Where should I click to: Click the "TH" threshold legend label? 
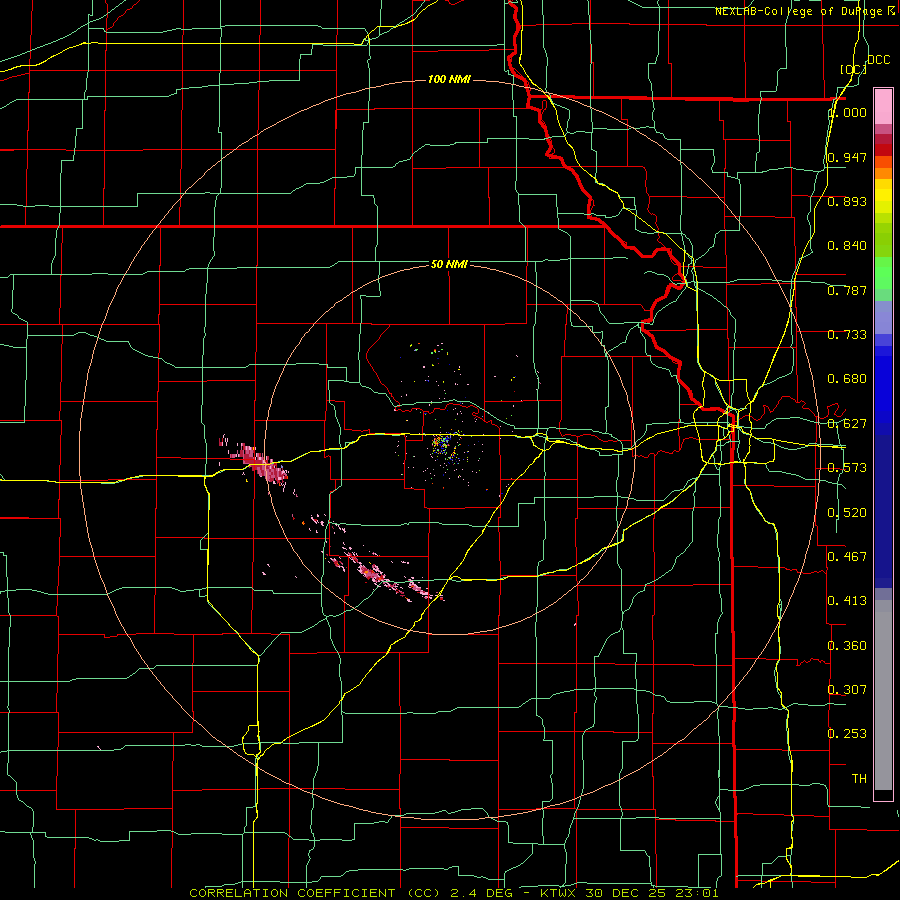pos(859,779)
